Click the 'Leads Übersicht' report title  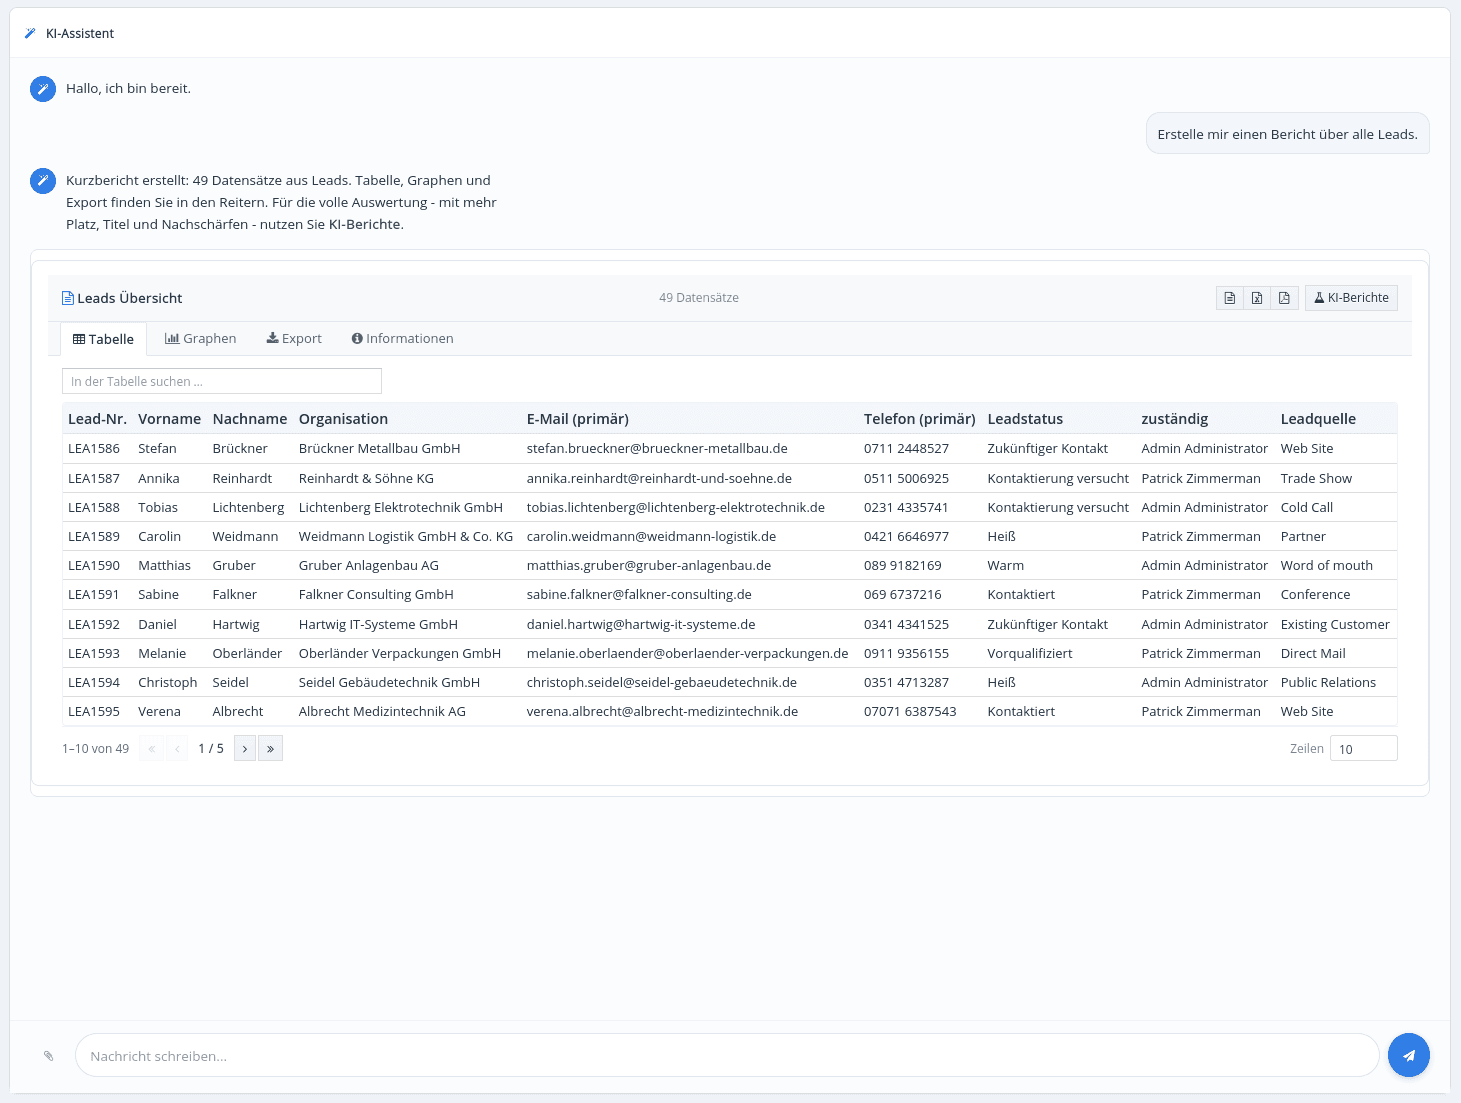tap(130, 298)
